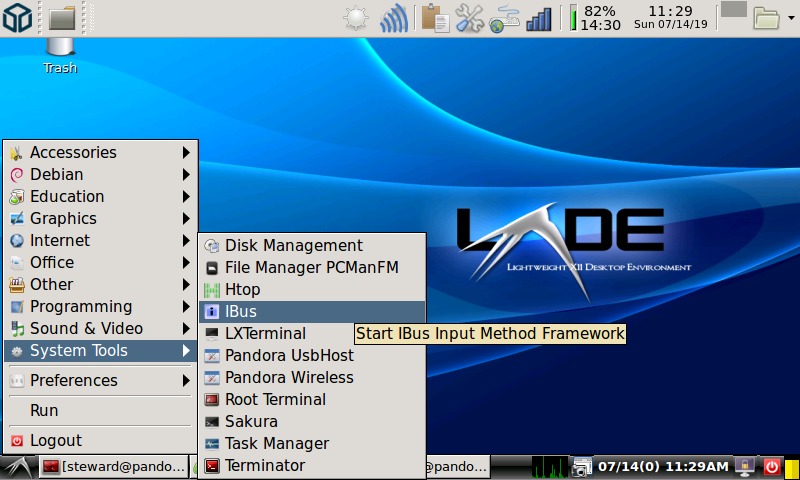Click the Sound & Video category icon
Image resolution: width=800 pixels, height=480 pixels.
click(x=17, y=329)
